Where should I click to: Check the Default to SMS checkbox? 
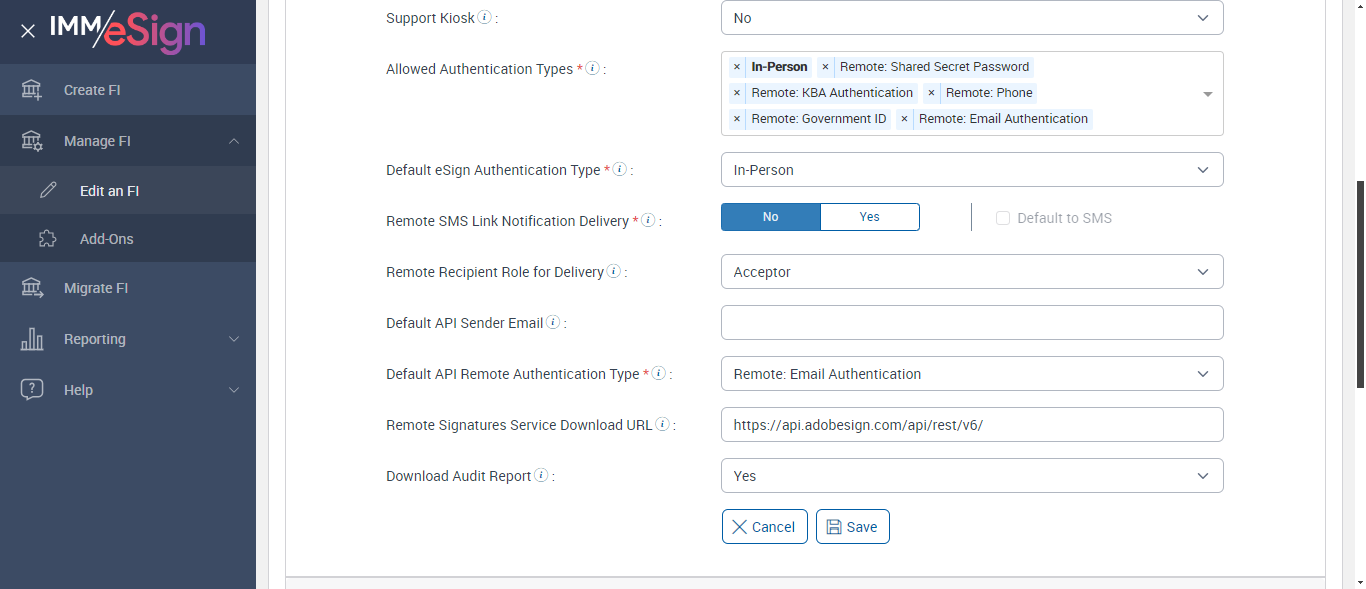point(1003,218)
